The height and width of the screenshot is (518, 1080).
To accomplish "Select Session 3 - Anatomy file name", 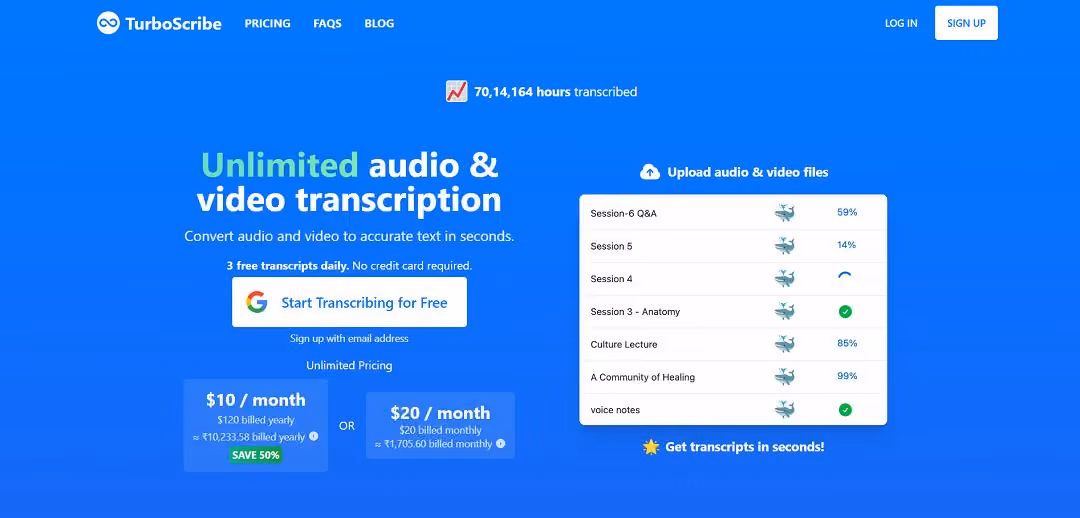I will click(635, 311).
